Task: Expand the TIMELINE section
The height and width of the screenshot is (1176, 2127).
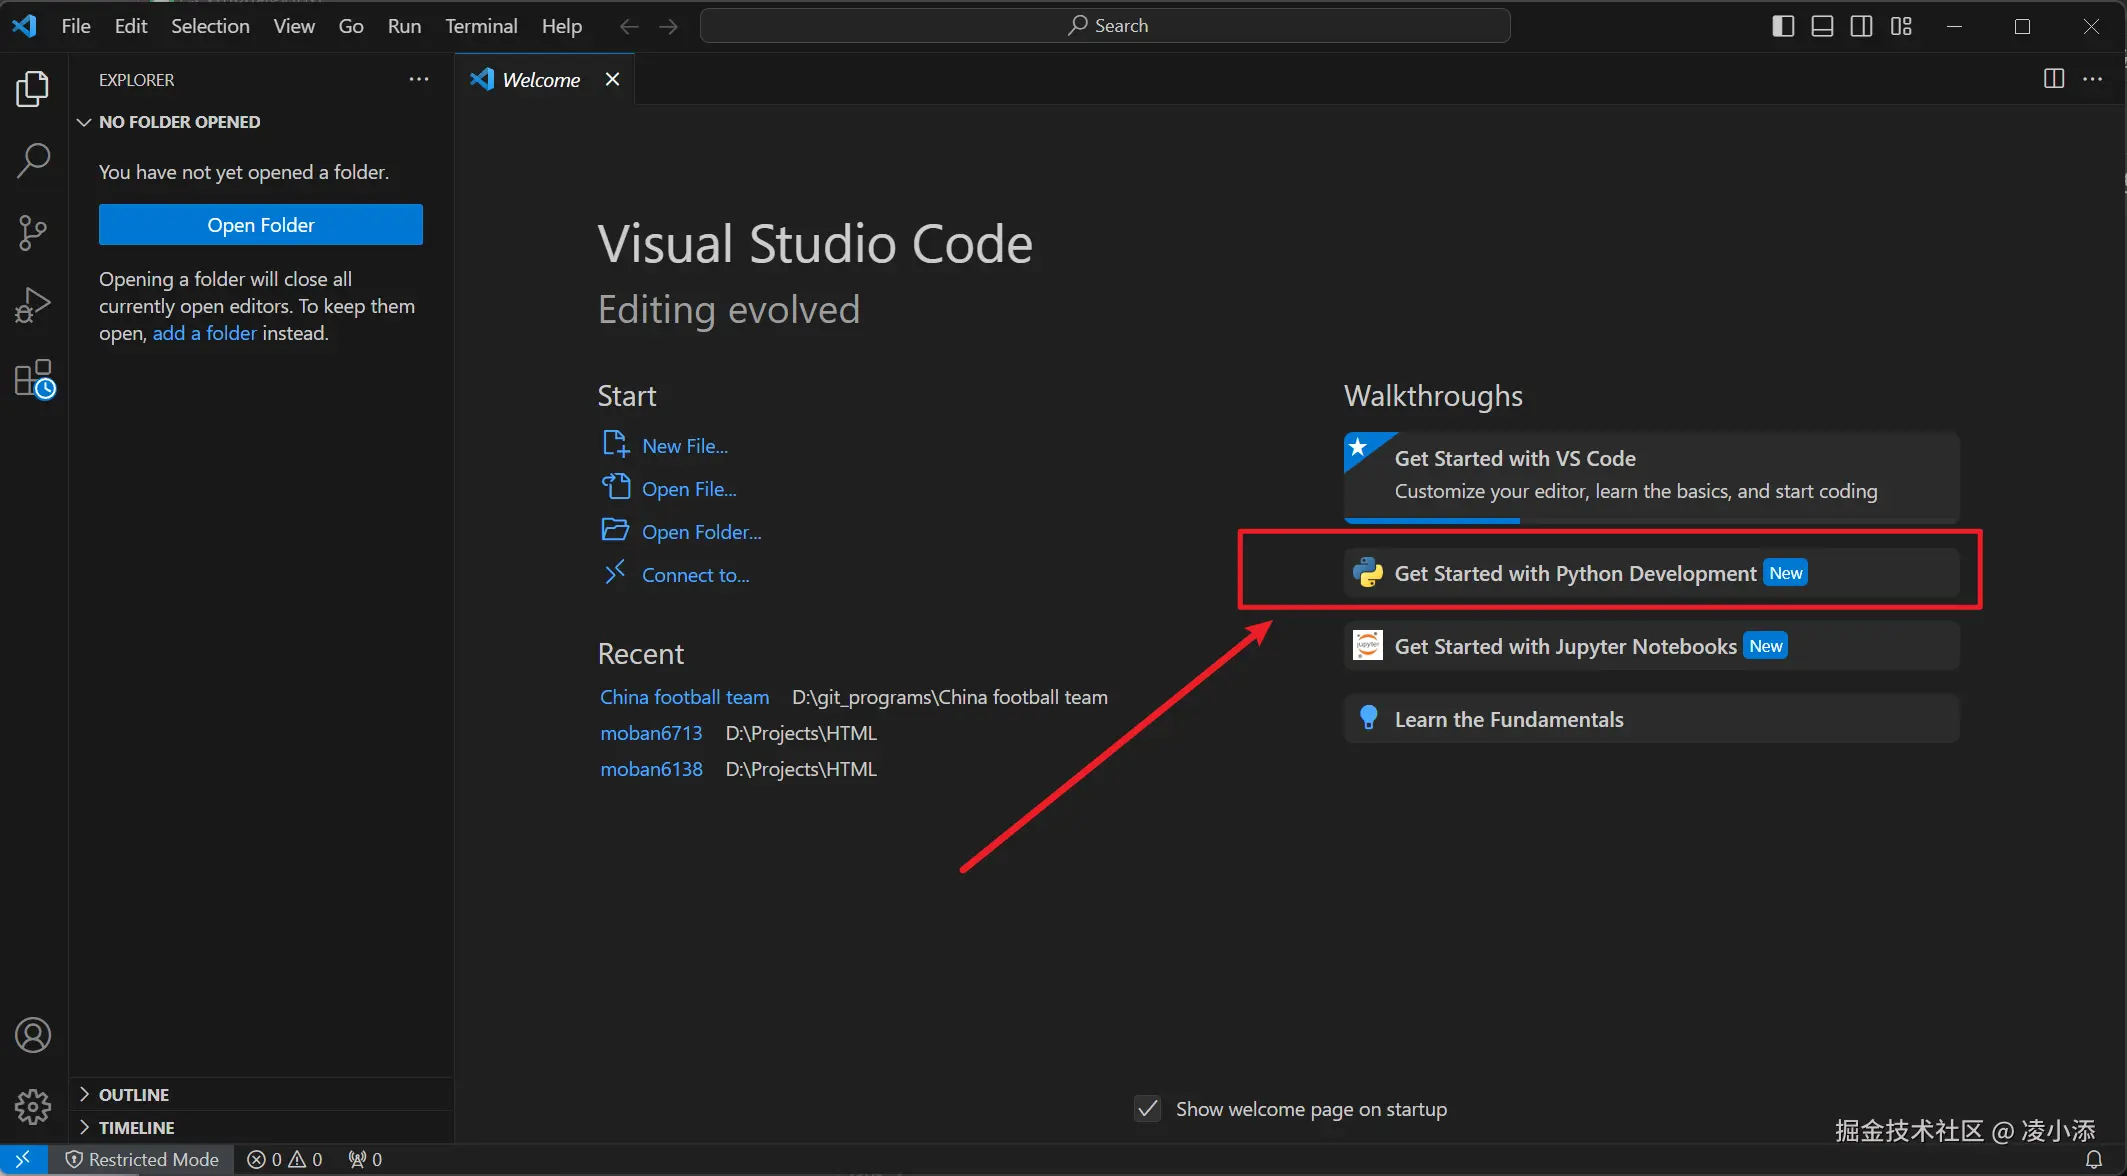Action: 136,1127
